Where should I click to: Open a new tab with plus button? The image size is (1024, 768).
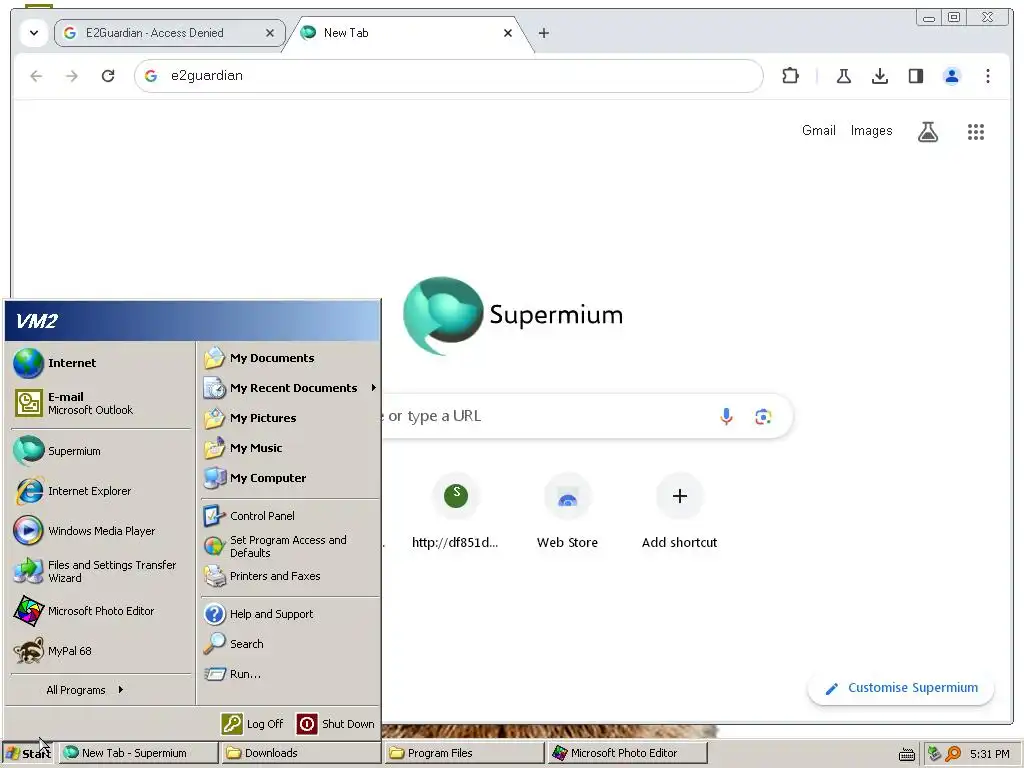(543, 33)
